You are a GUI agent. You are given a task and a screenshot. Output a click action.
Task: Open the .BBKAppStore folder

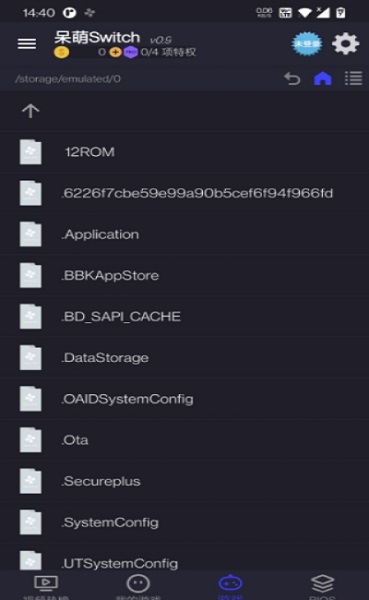[x=184, y=276]
